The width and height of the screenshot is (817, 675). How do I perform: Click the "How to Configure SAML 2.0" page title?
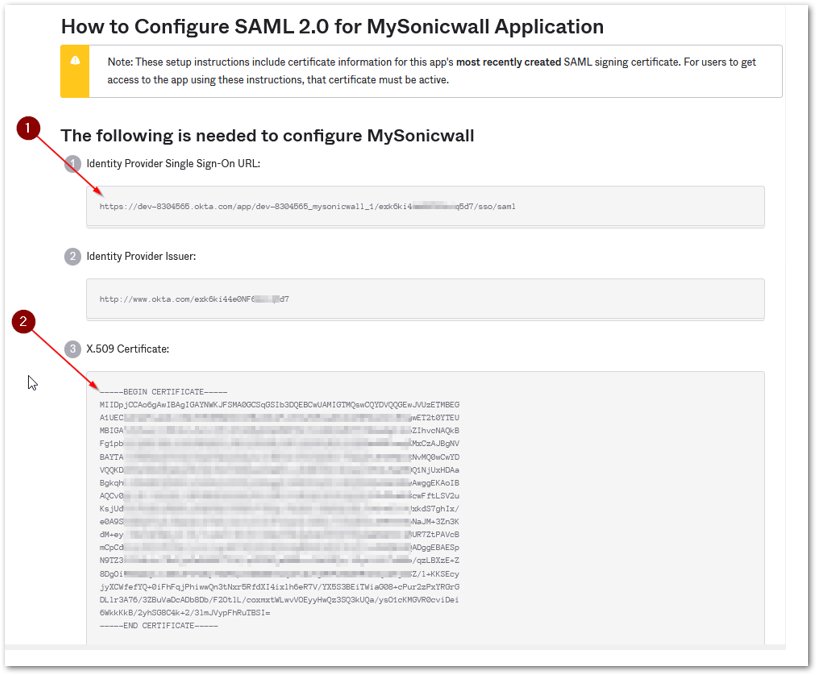pos(332,27)
